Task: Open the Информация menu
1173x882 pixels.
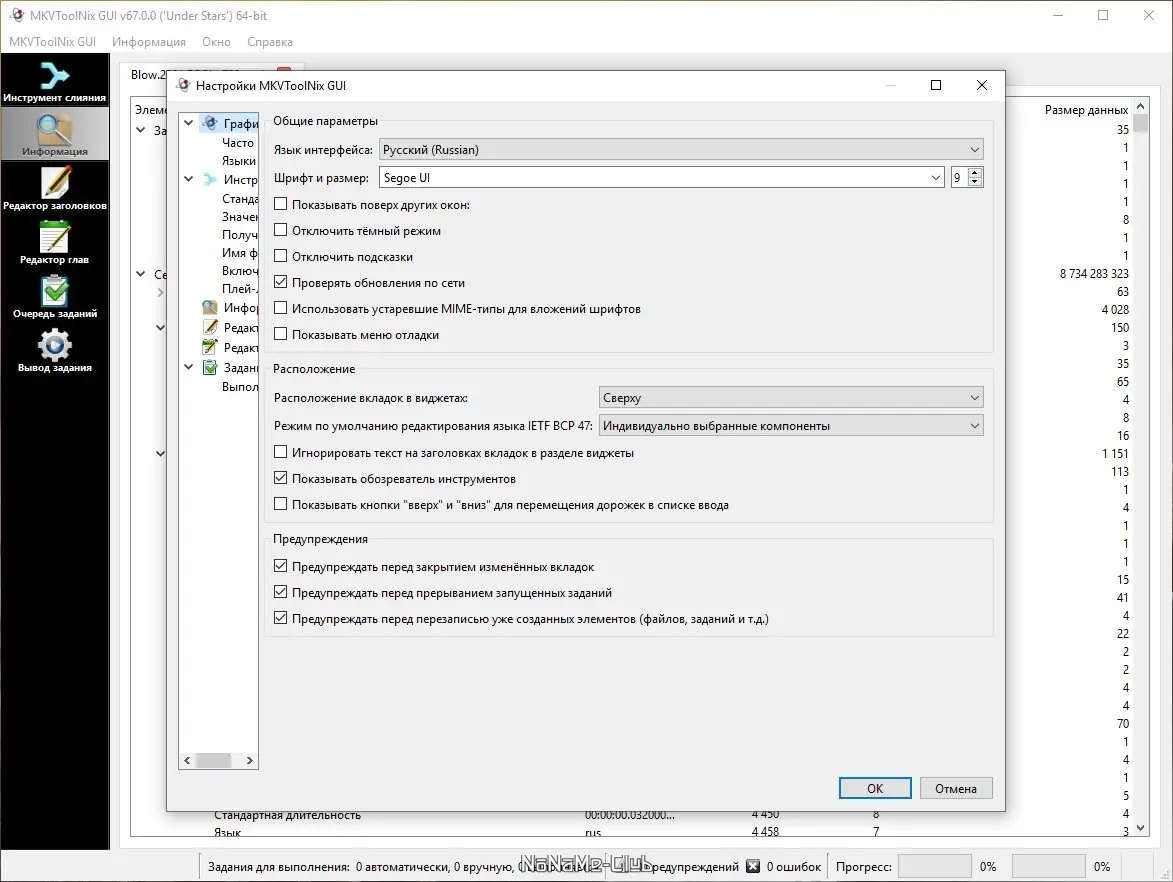Action: coord(149,42)
